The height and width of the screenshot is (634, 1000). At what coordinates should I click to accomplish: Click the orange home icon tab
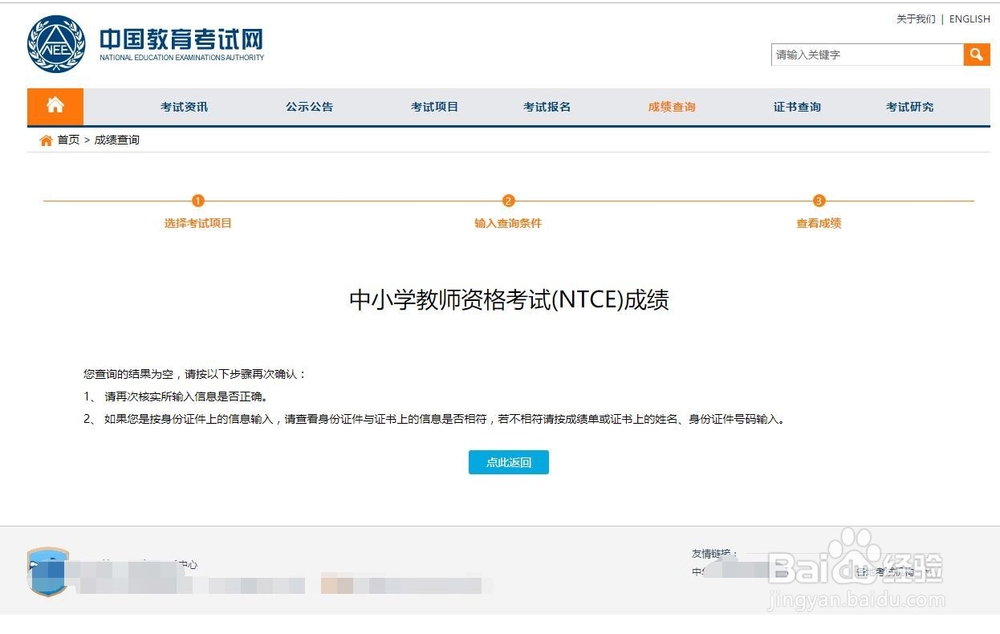(55, 106)
